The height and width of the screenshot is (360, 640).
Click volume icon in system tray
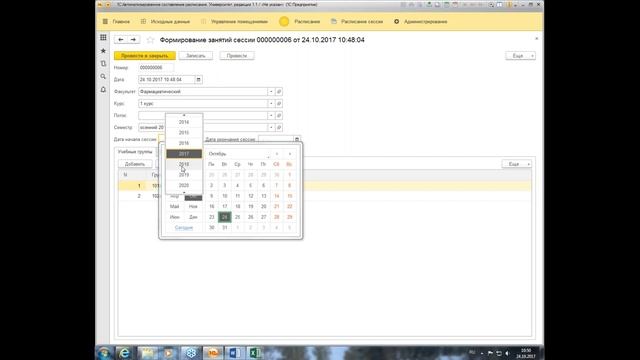[507, 353]
